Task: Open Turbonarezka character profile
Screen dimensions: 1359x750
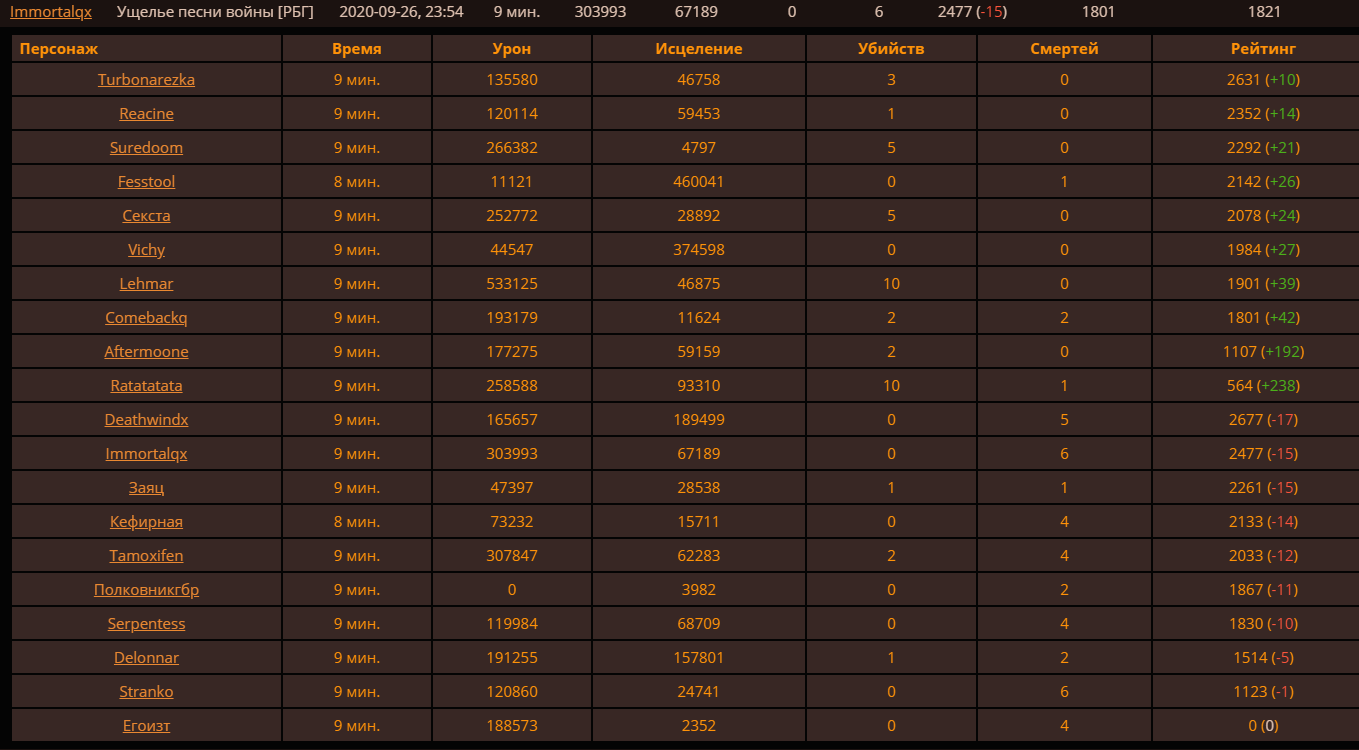Action: pyautogui.click(x=146, y=80)
